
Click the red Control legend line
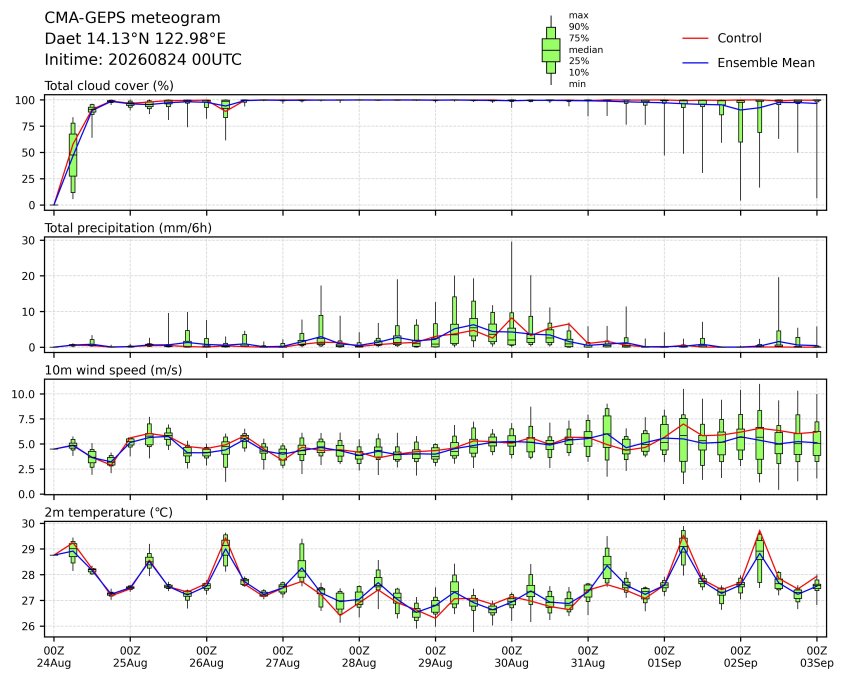695,38
